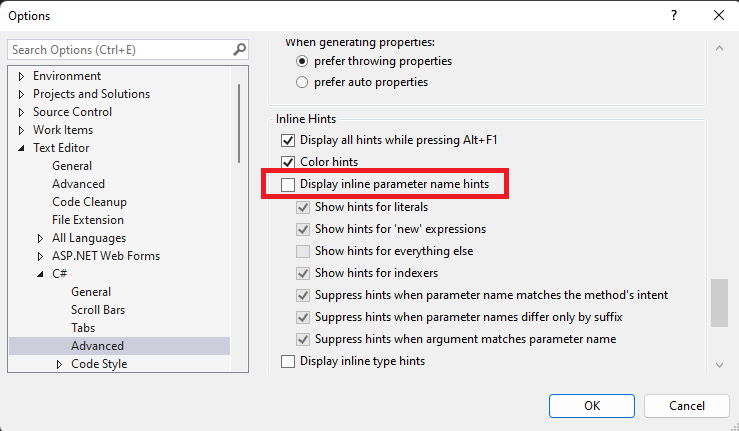Open the Code Cleanup options page
The height and width of the screenshot is (431, 739).
(x=90, y=202)
